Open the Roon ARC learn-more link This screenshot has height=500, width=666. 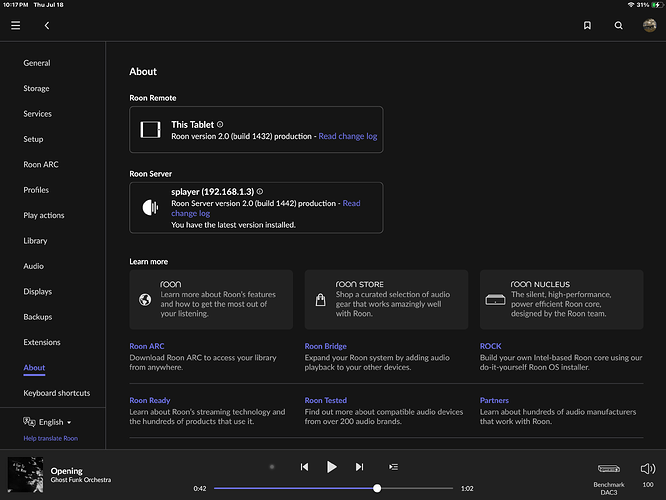(147, 346)
